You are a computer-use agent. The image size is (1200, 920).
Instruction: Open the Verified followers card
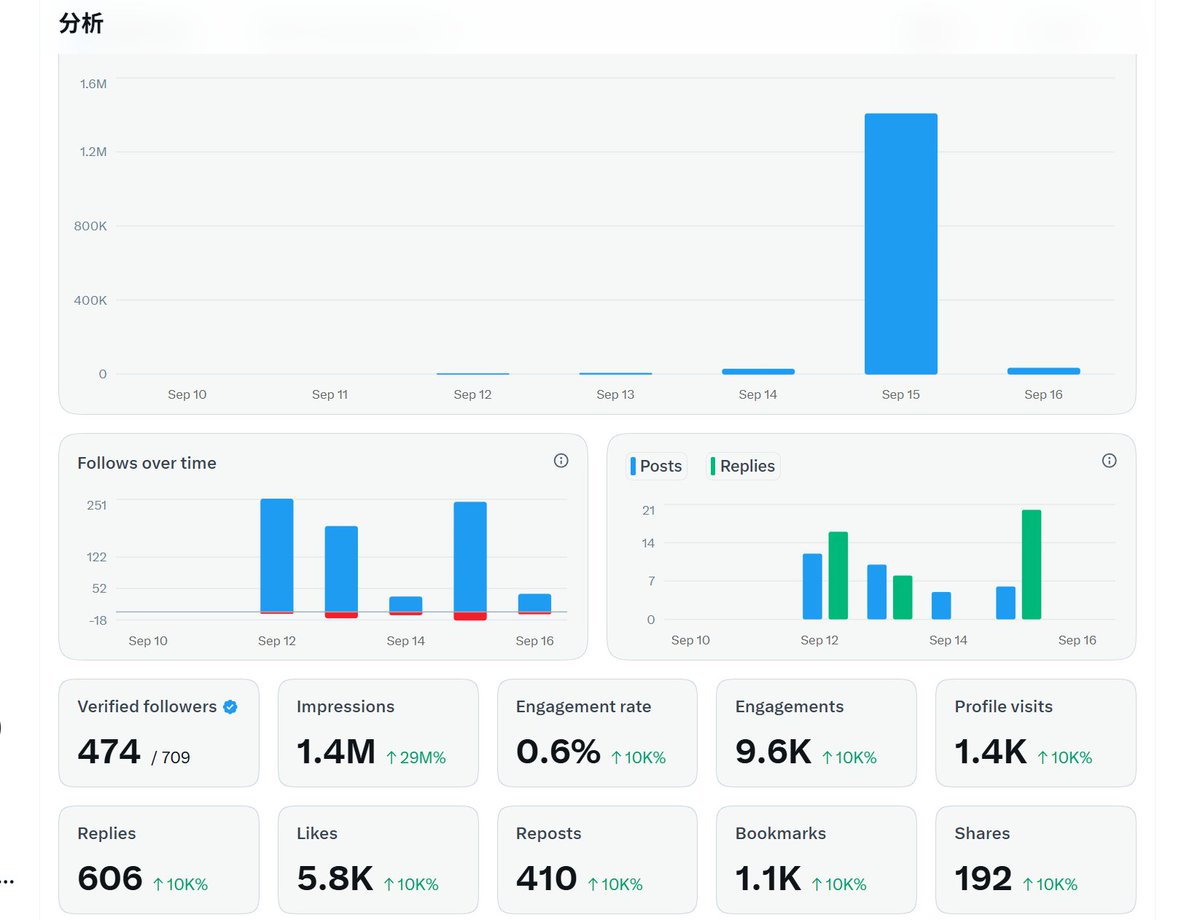click(x=159, y=733)
